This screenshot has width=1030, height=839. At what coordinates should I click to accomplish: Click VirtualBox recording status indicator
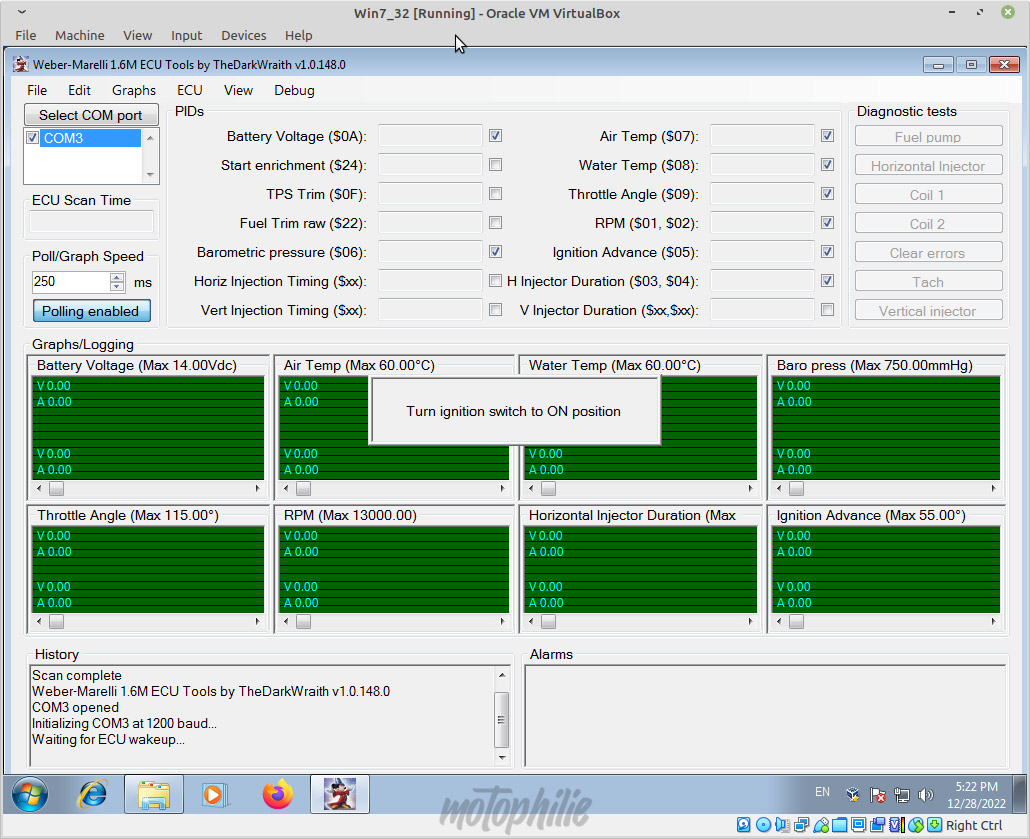[x=878, y=825]
